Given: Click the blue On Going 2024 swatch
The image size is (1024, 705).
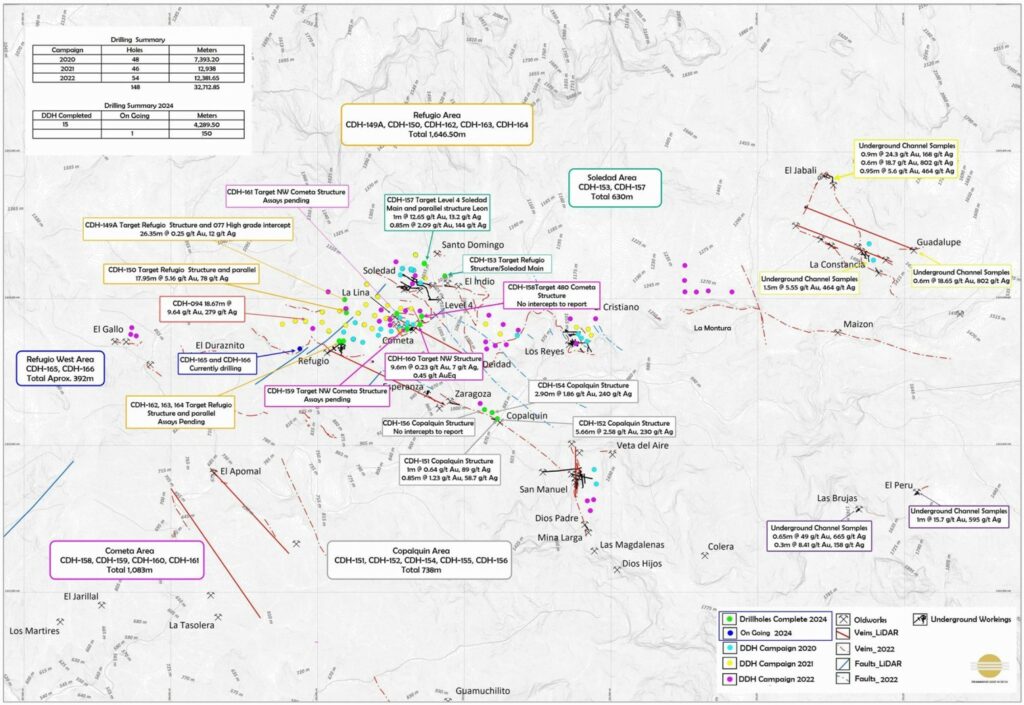Looking at the screenshot, I should point(731,634).
